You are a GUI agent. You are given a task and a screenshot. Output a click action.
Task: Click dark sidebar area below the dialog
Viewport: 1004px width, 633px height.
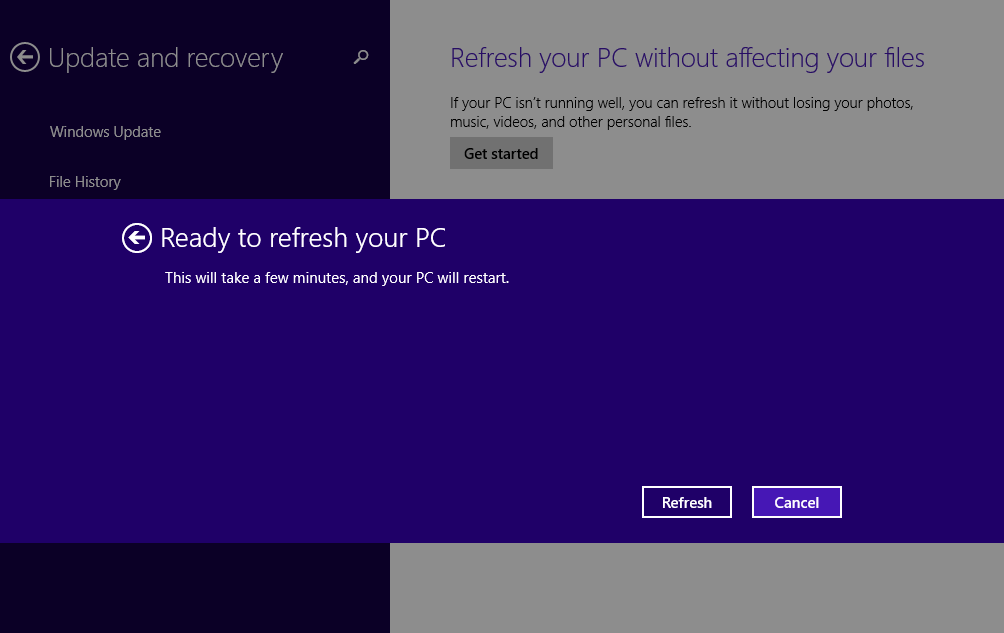pos(195,590)
